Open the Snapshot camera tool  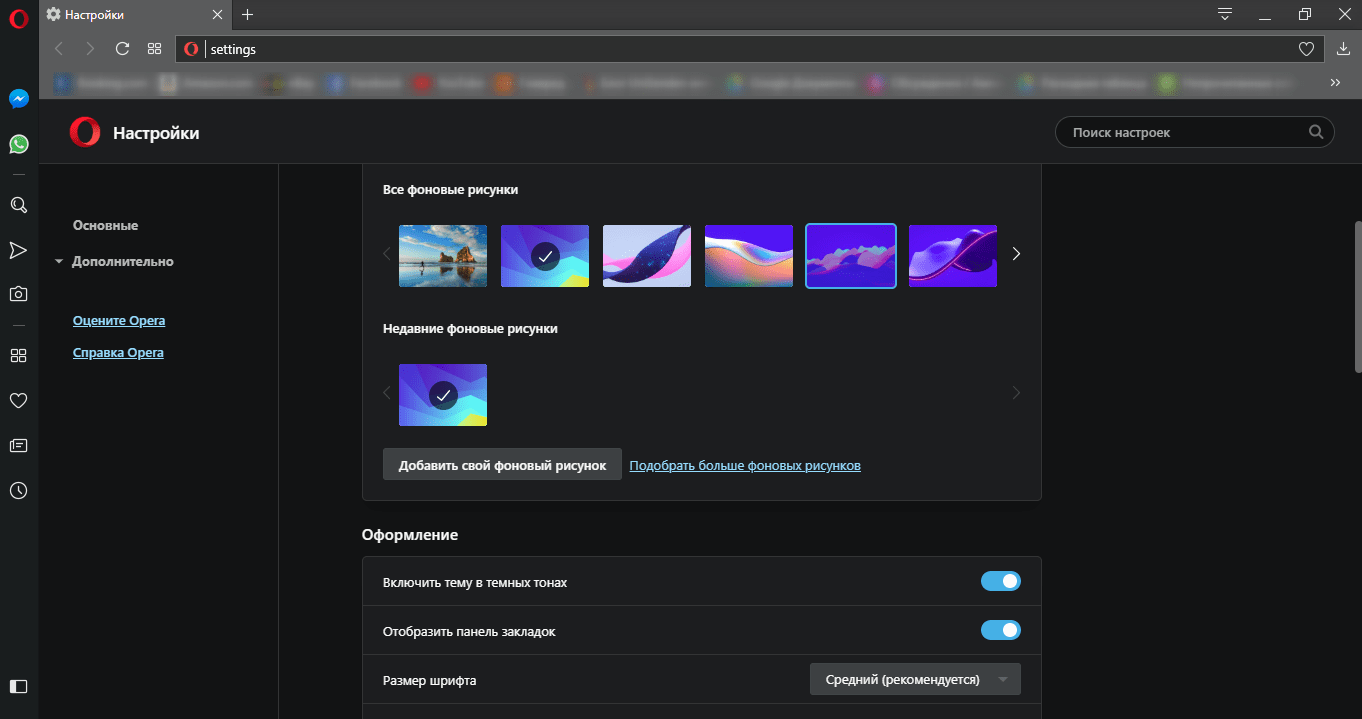click(x=18, y=294)
